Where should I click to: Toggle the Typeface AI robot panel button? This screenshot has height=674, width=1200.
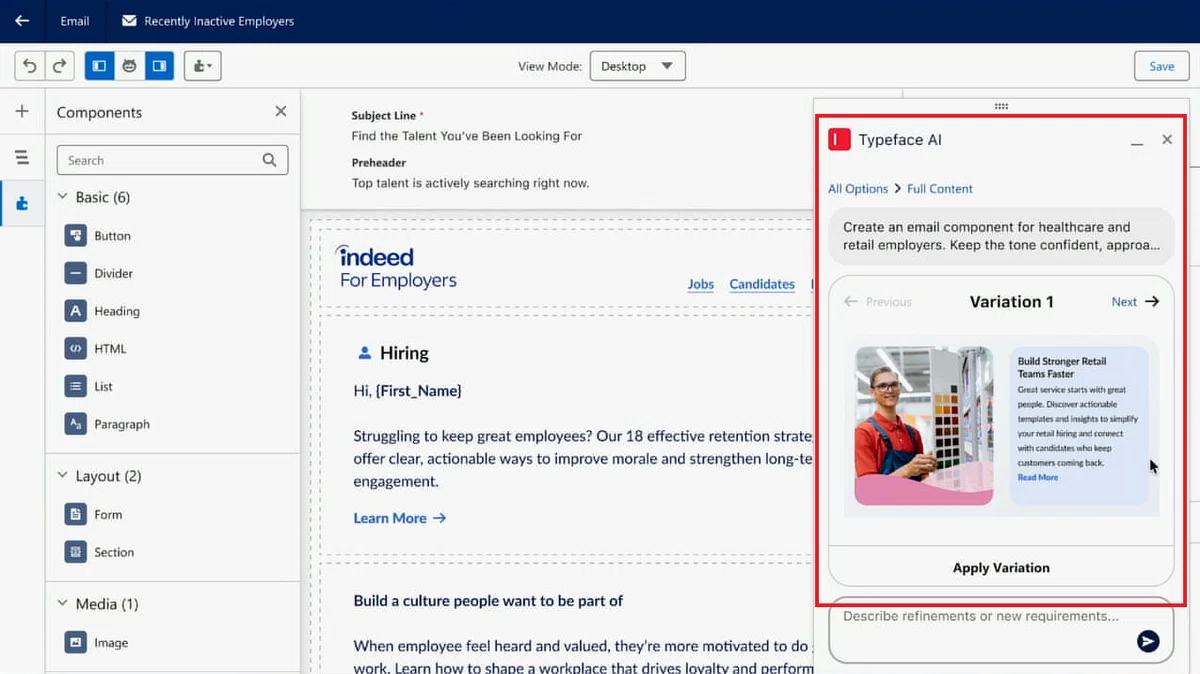tap(129, 66)
